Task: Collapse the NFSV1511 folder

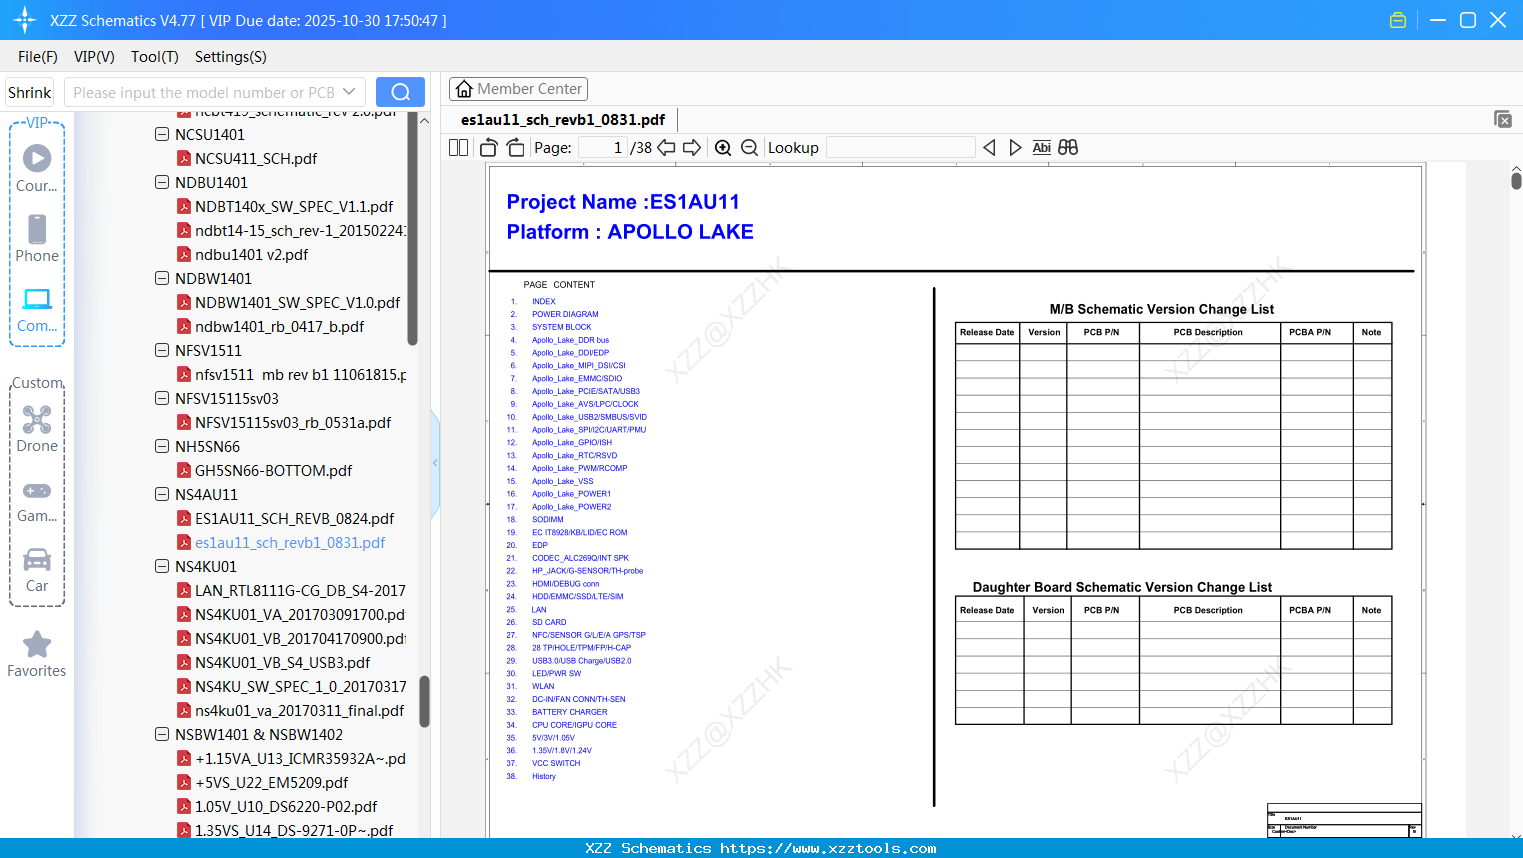Action: (x=162, y=350)
